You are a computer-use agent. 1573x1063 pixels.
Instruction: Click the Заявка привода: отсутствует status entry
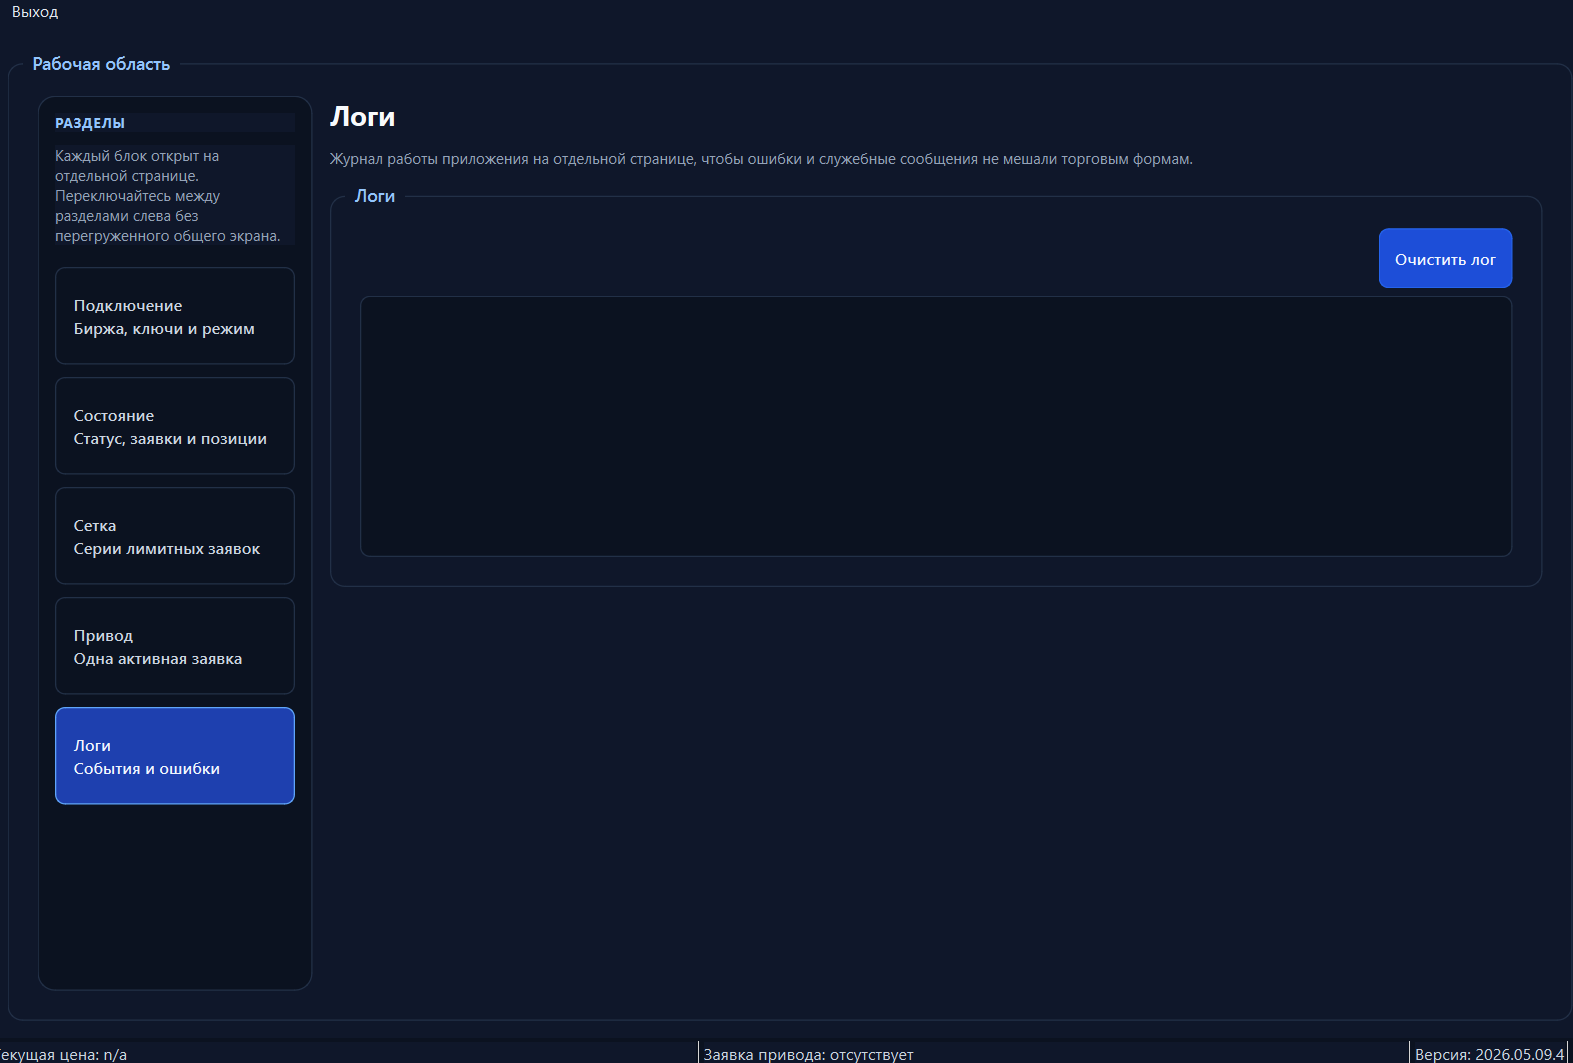[808, 1054]
